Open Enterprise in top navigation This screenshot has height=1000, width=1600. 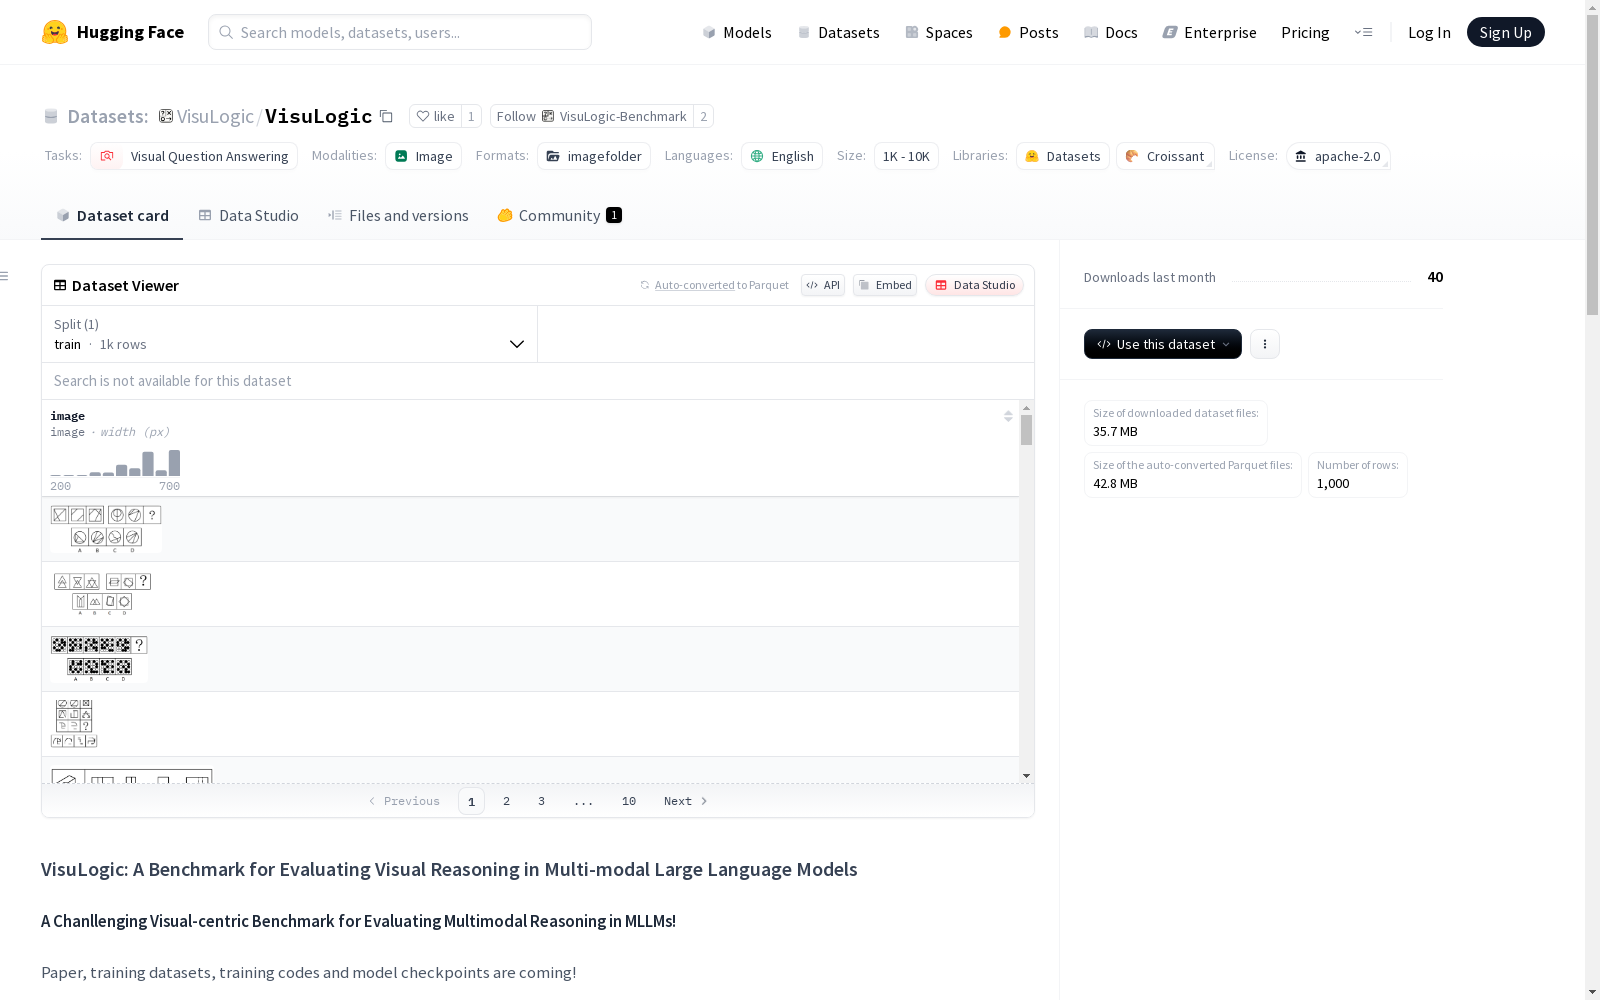click(1209, 32)
